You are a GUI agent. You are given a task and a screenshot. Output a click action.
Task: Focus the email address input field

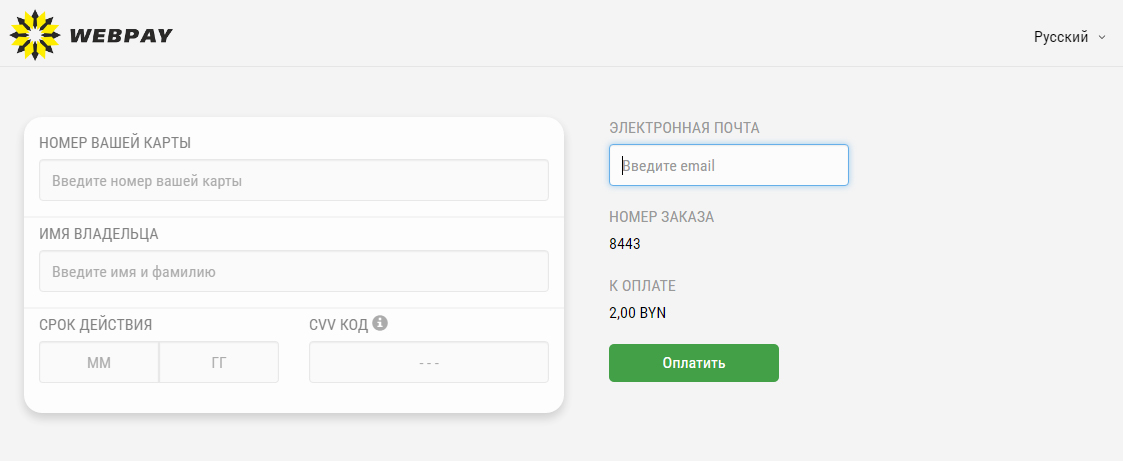(729, 166)
